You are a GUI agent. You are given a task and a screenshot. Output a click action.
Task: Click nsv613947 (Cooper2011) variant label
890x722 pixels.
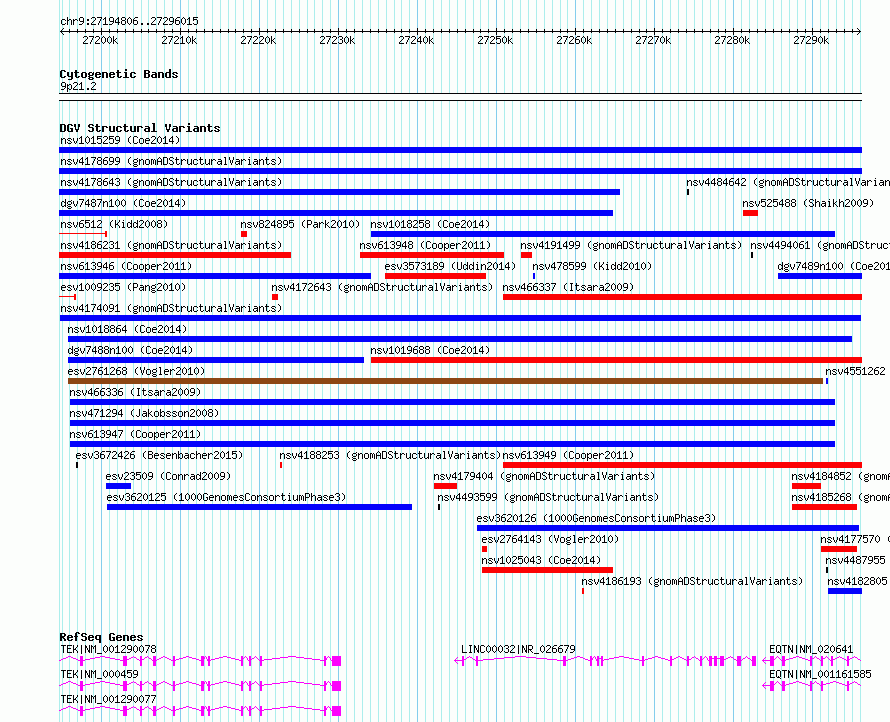[x=135, y=434]
